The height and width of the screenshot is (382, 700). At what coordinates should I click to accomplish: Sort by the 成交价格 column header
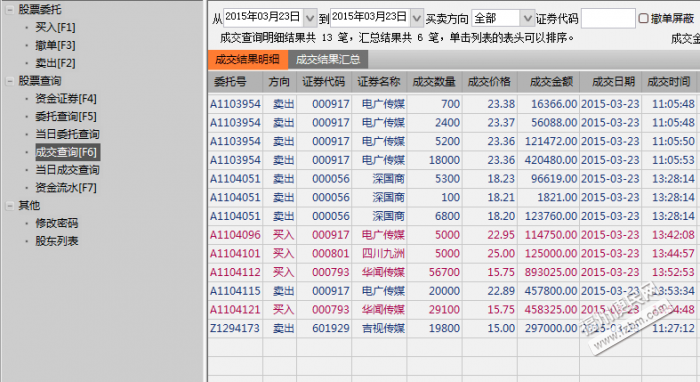[490, 82]
